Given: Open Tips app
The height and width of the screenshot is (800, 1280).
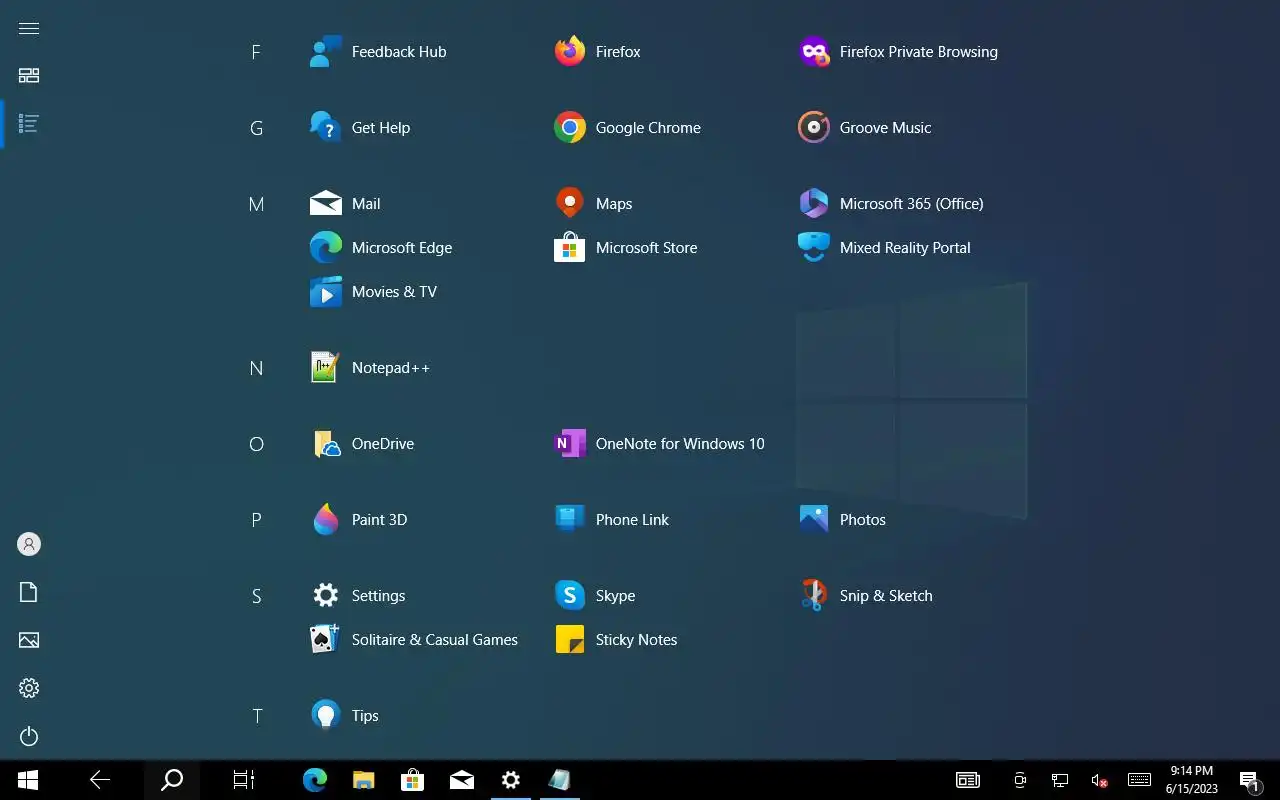Looking at the screenshot, I should (345, 716).
